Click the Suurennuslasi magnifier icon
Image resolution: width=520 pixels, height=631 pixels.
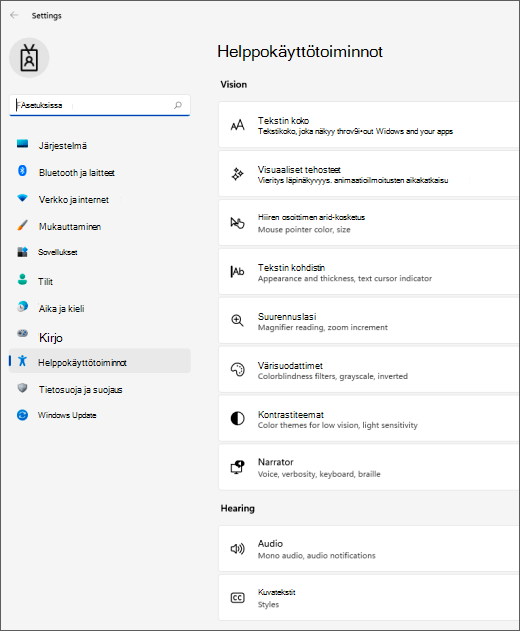tap(237, 321)
